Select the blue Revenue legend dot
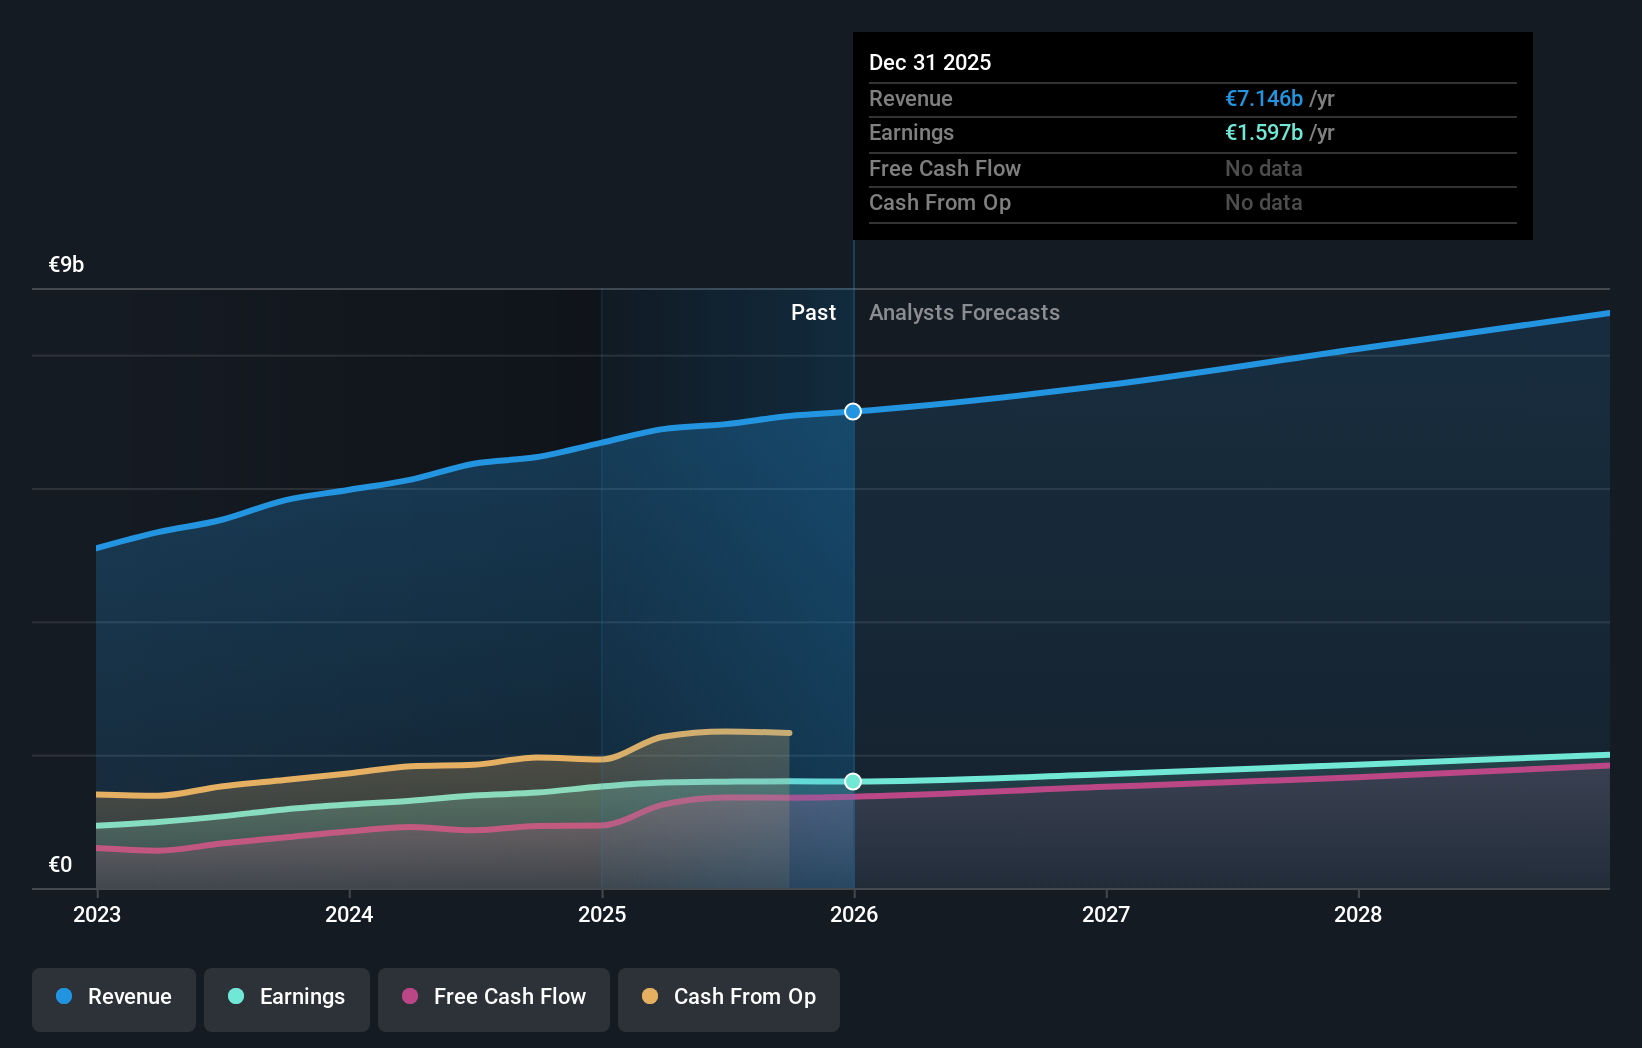The image size is (1642, 1048). tap(63, 997)
